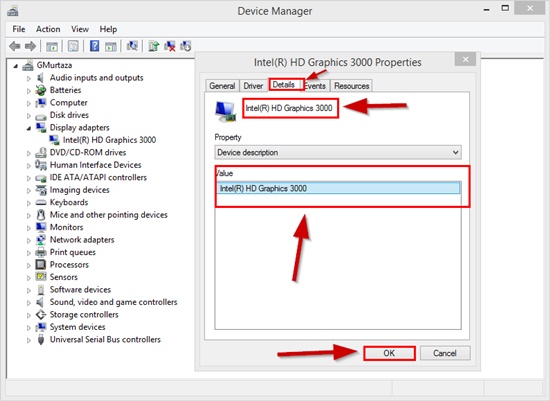
Task: Expand the Audio inputs and outputs node
Action: click(29, 78)
